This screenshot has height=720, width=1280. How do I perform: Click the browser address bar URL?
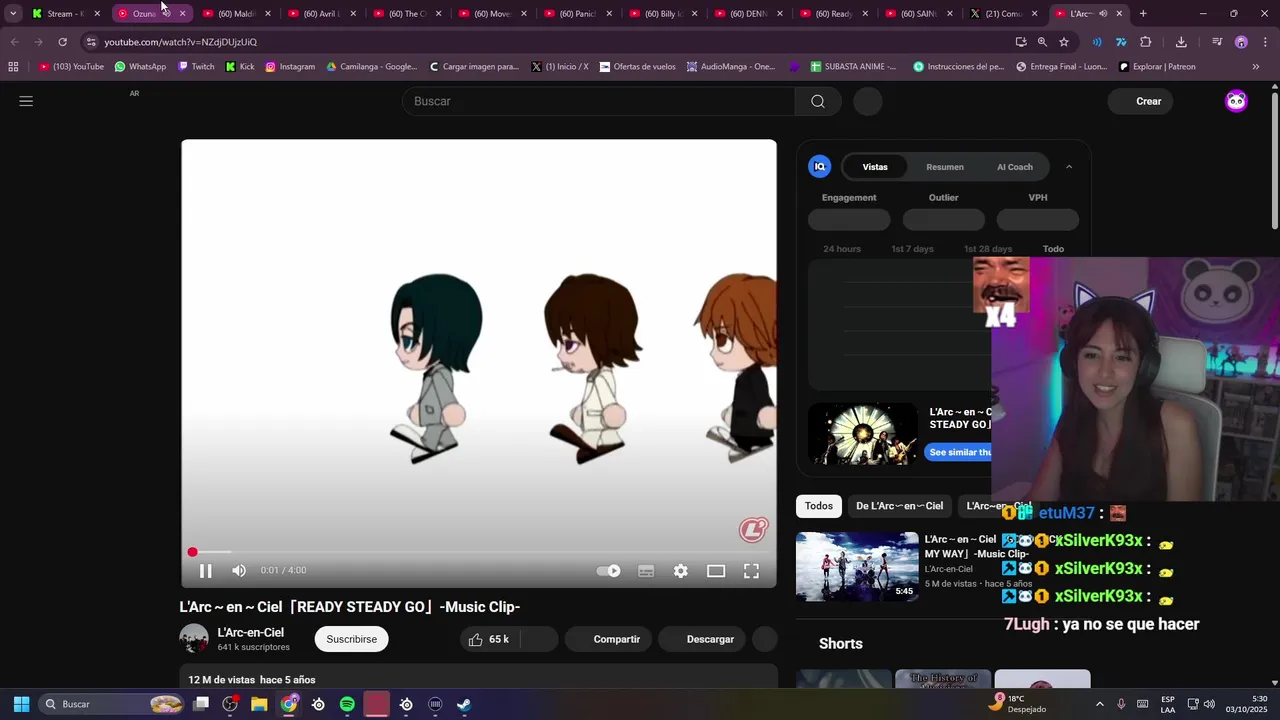[181, 42]
